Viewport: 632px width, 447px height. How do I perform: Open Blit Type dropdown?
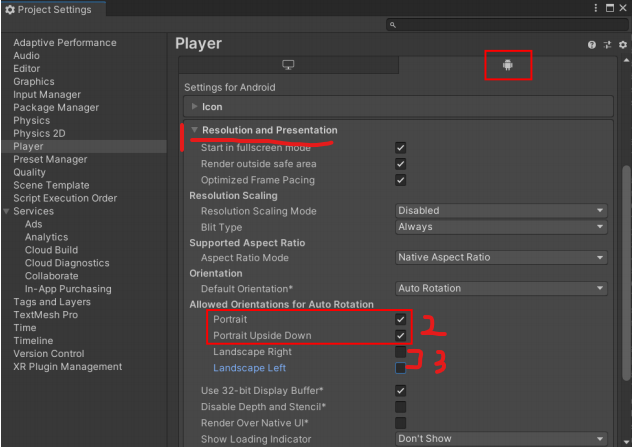coord(501,227)
